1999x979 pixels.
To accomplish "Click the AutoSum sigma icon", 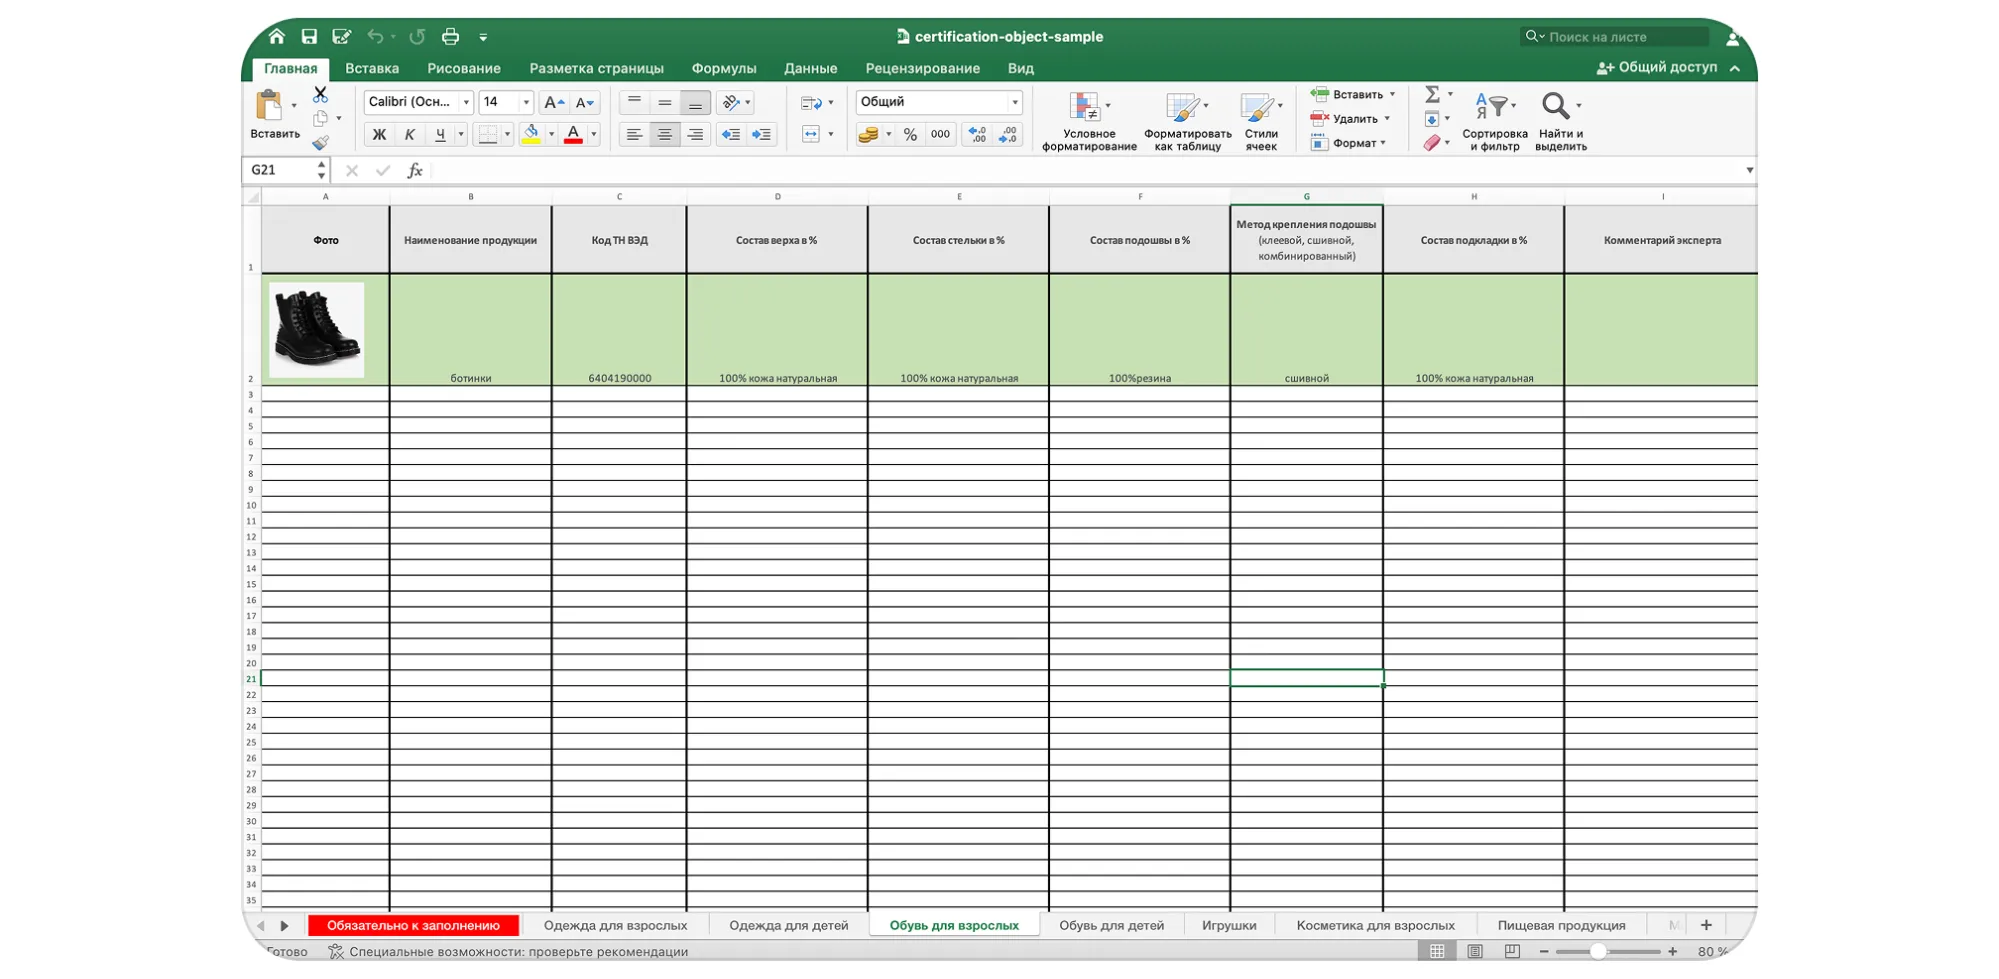I will click(x=1432, y=94).
